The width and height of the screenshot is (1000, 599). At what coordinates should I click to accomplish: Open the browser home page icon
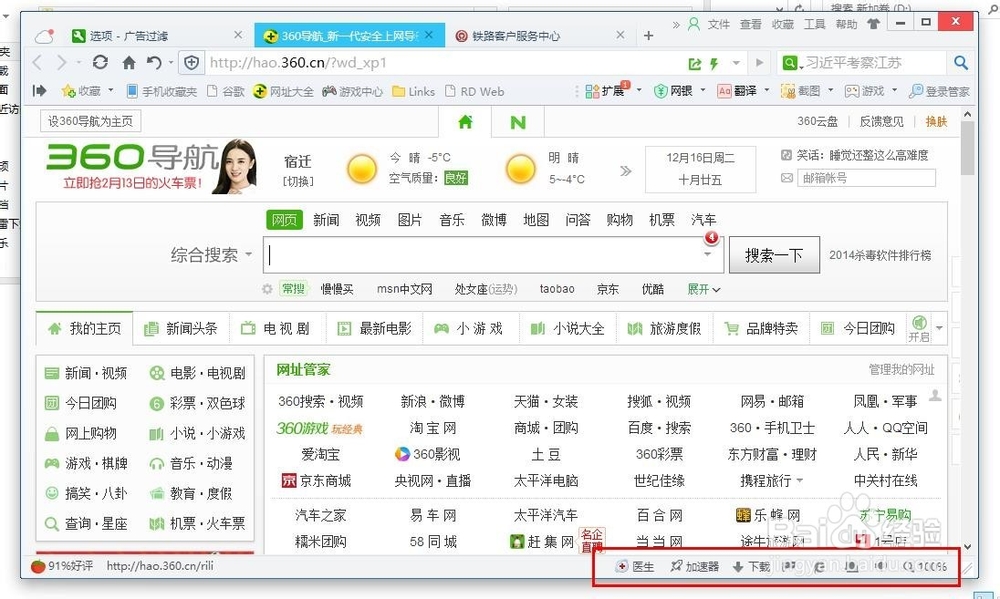[129, 63]
